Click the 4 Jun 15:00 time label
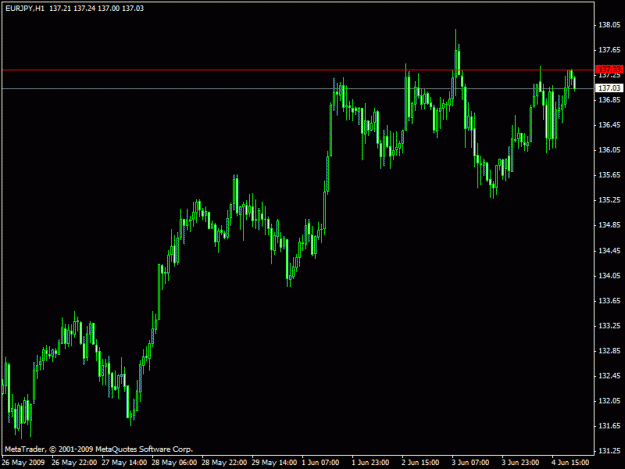 (x=570, y=463)
